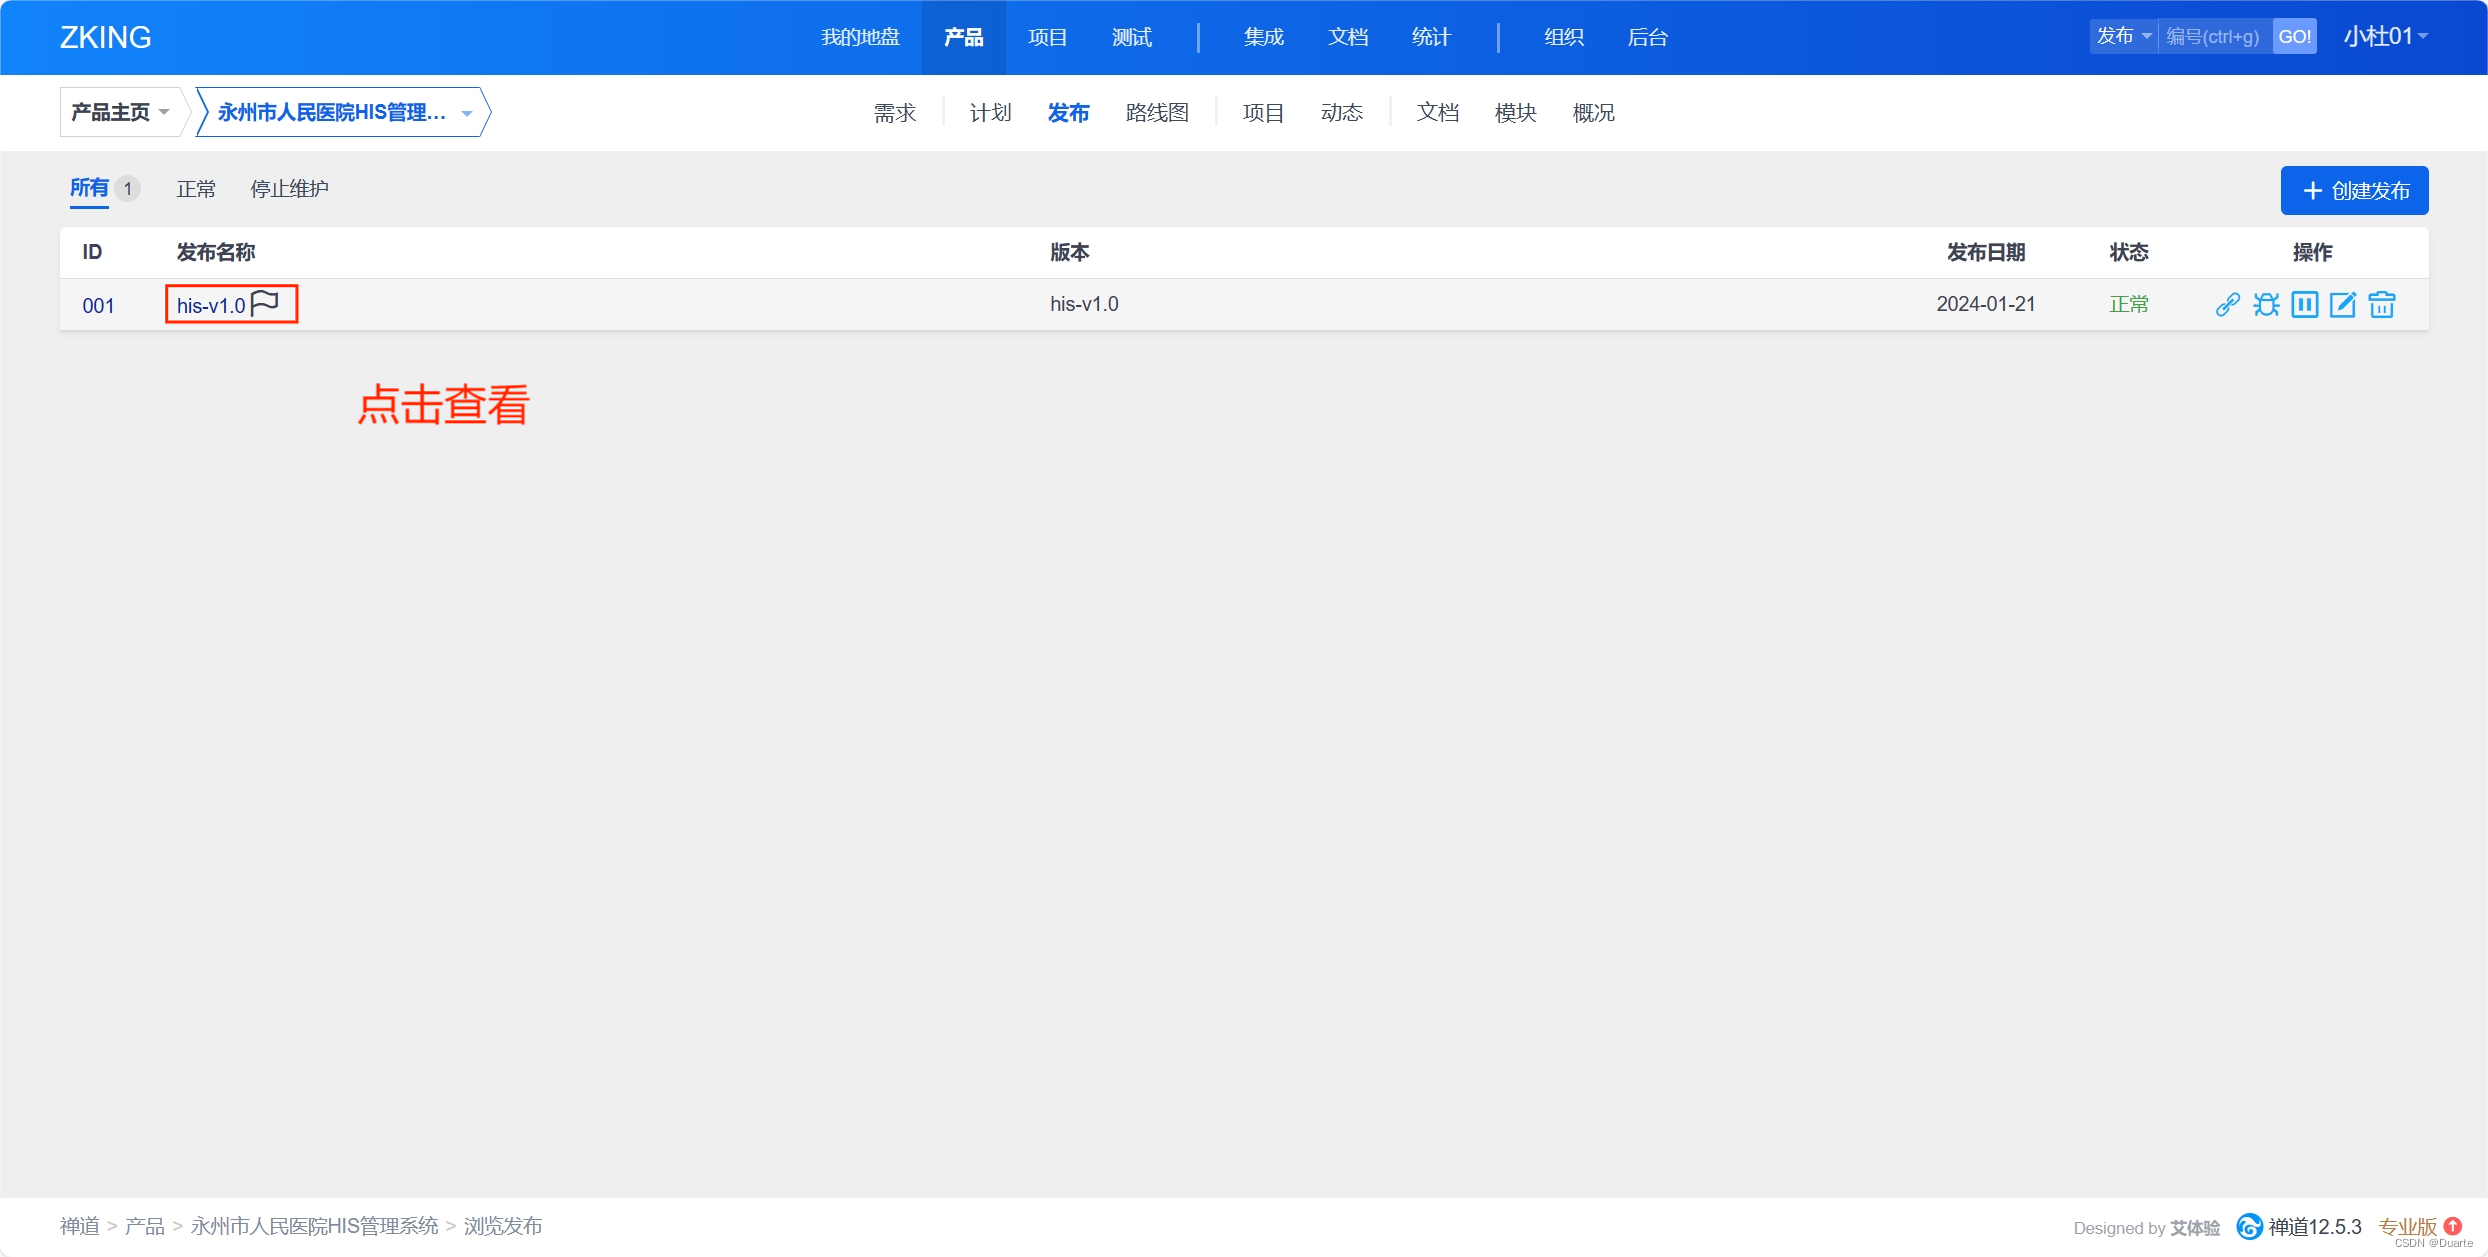
Task: Open the 小杜01 user menu
Action: coord(2385,37)
